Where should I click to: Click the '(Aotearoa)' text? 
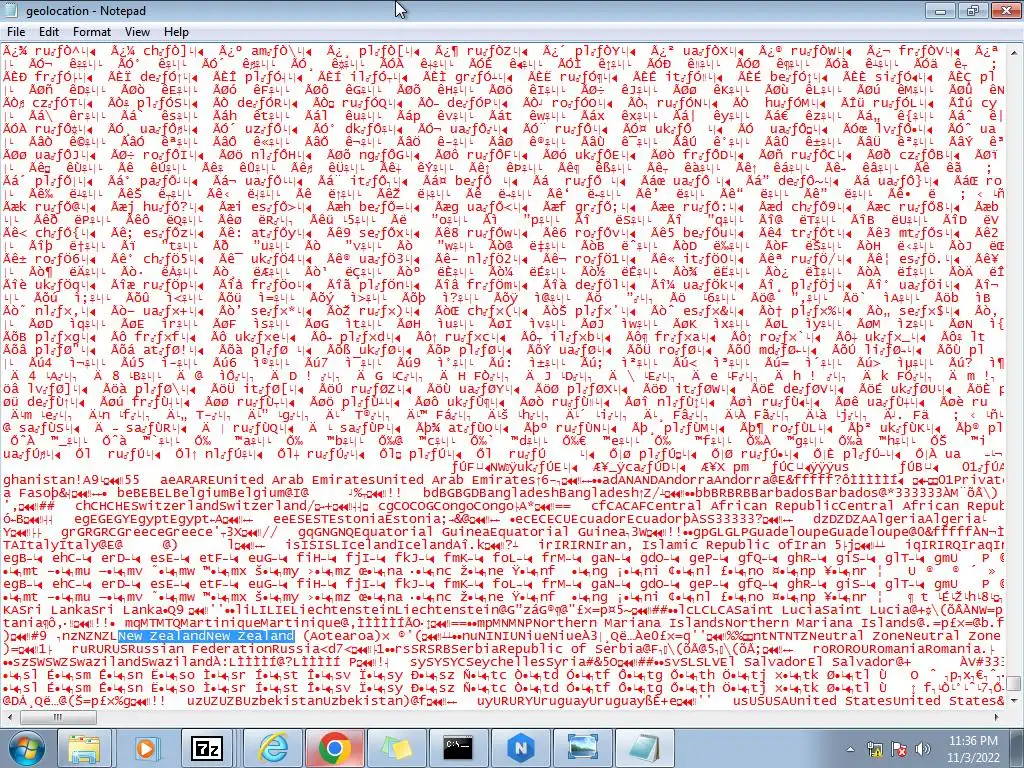342,635
